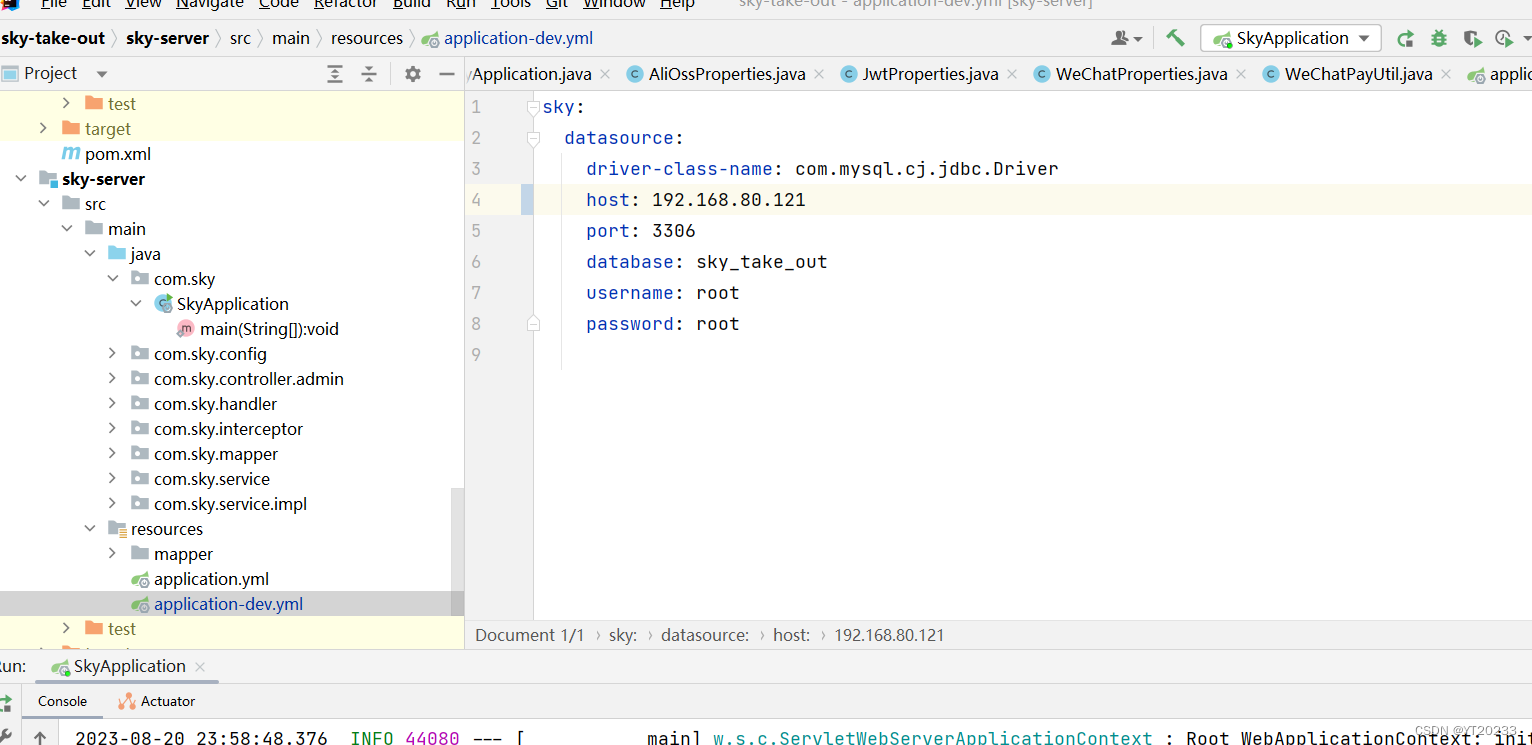Select application.yml in project tree

211,579
